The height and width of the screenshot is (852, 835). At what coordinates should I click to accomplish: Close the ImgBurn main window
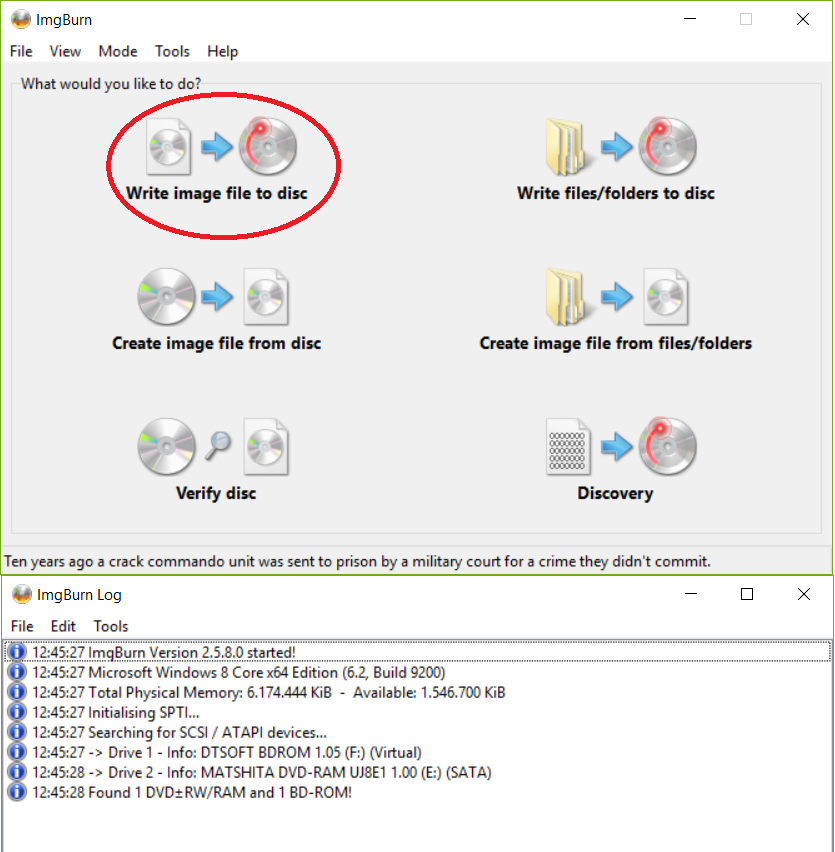803,19
